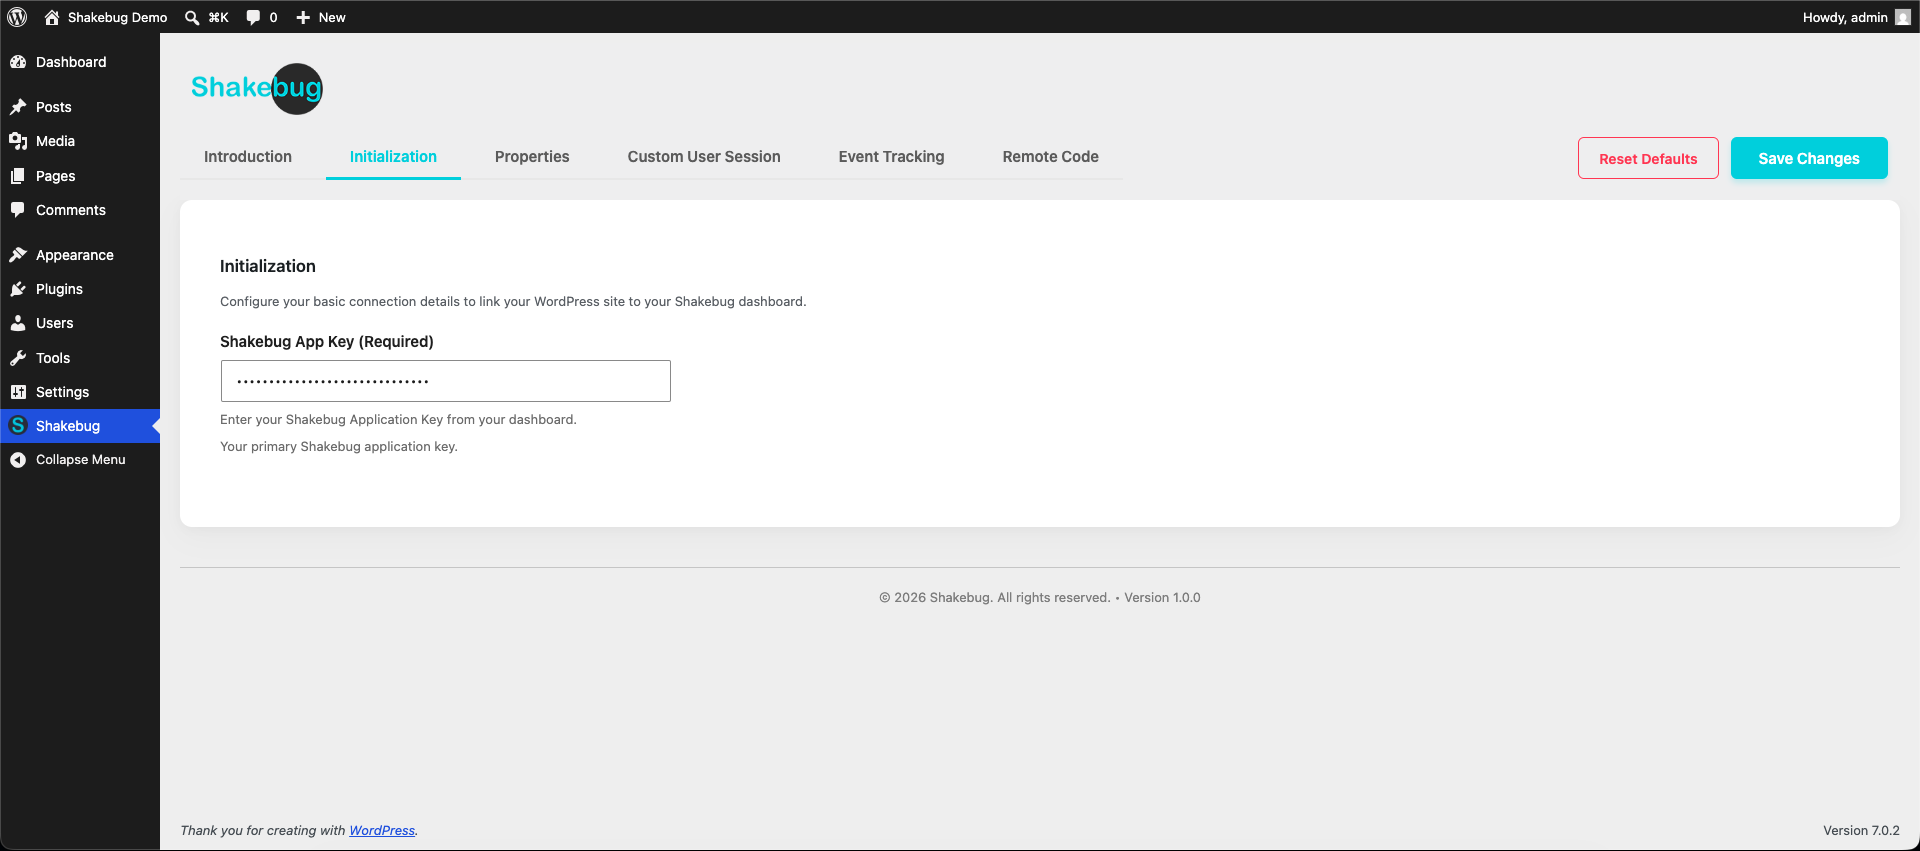Click the Settings sliders icon
This screenshot has height=851, width=1920.
click(x=18, y=392)
